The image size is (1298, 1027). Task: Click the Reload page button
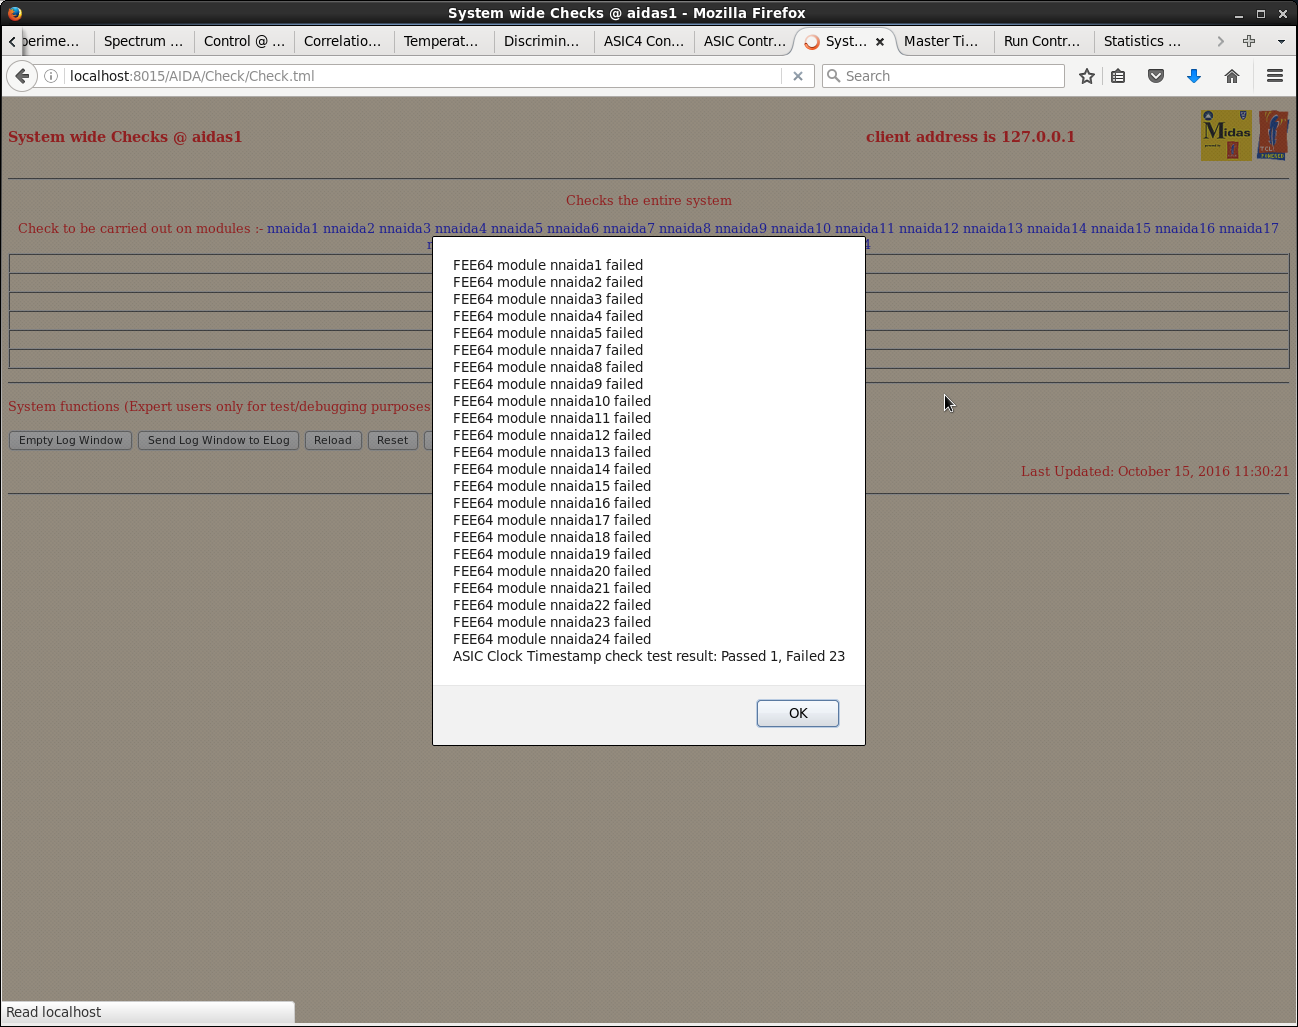click(x=333, y=440)
